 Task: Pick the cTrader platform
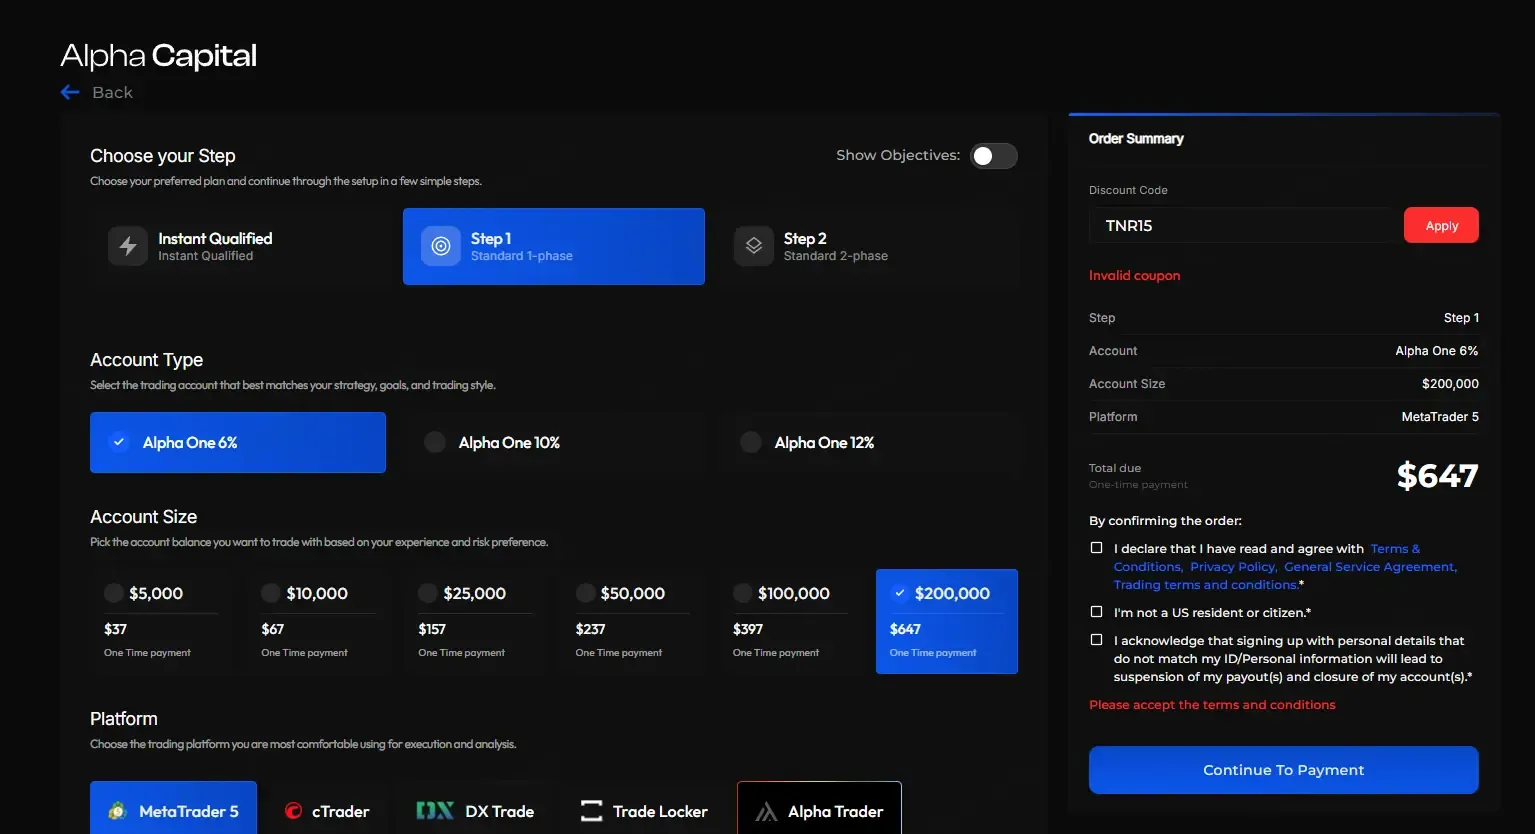coord(327,811)
